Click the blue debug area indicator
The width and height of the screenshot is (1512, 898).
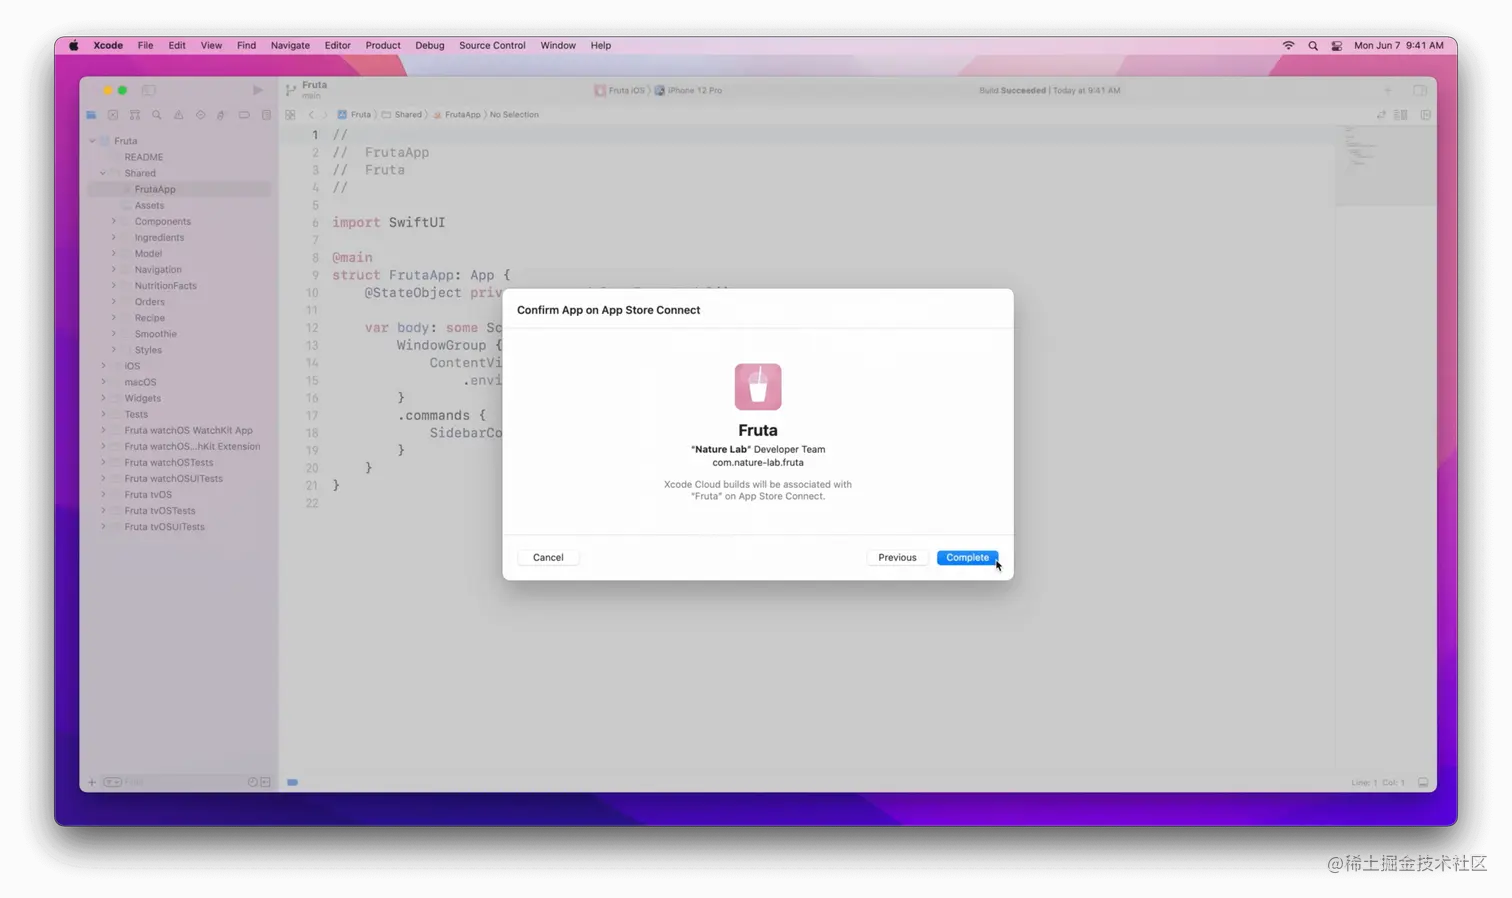click(292, 782)
